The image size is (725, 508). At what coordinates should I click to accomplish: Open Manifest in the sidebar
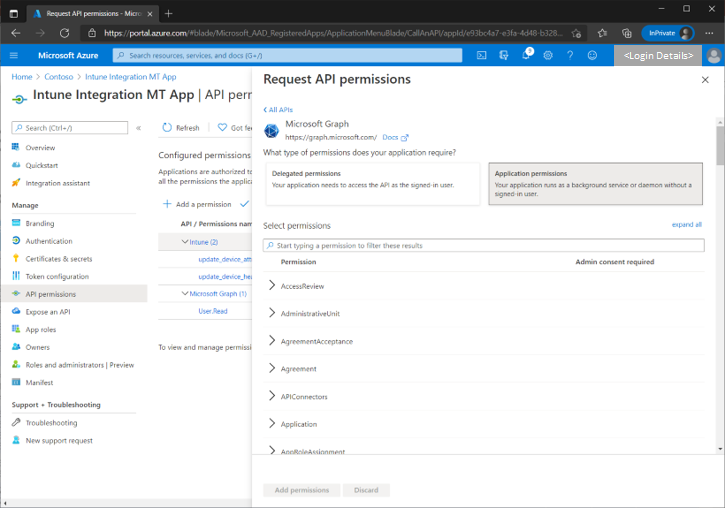point(39,383)
